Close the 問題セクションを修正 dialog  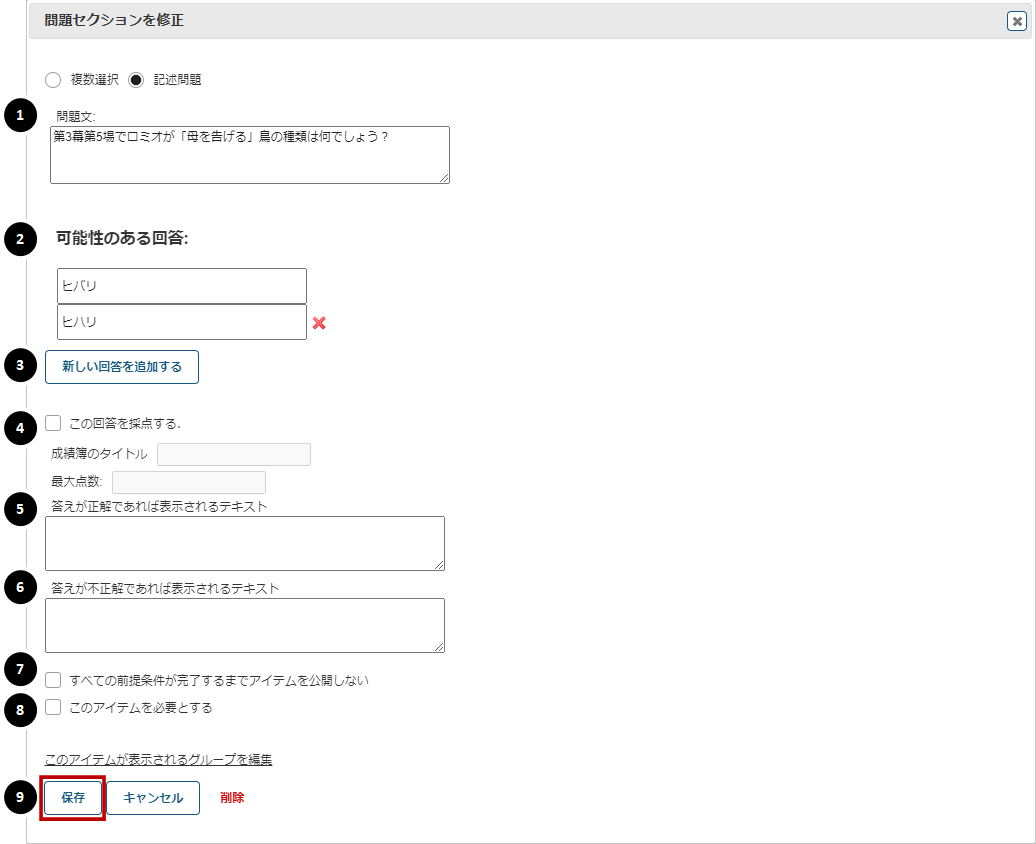tap(1017, 21)
